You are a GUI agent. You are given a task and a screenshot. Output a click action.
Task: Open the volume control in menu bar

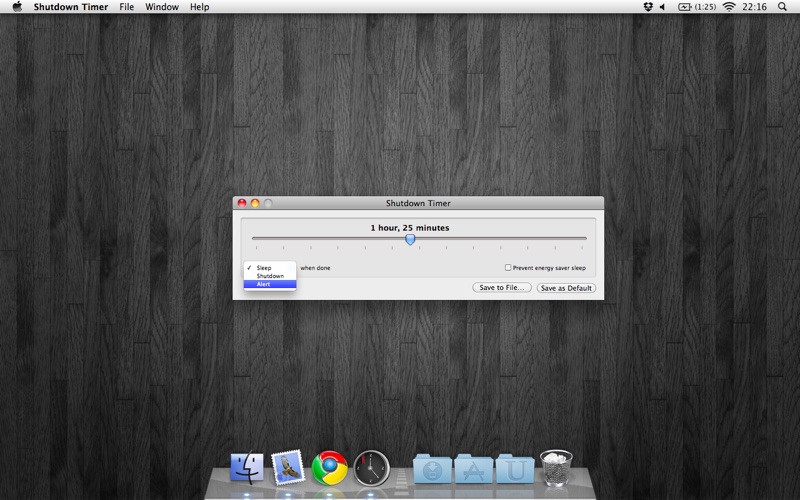tap(663, 7)
